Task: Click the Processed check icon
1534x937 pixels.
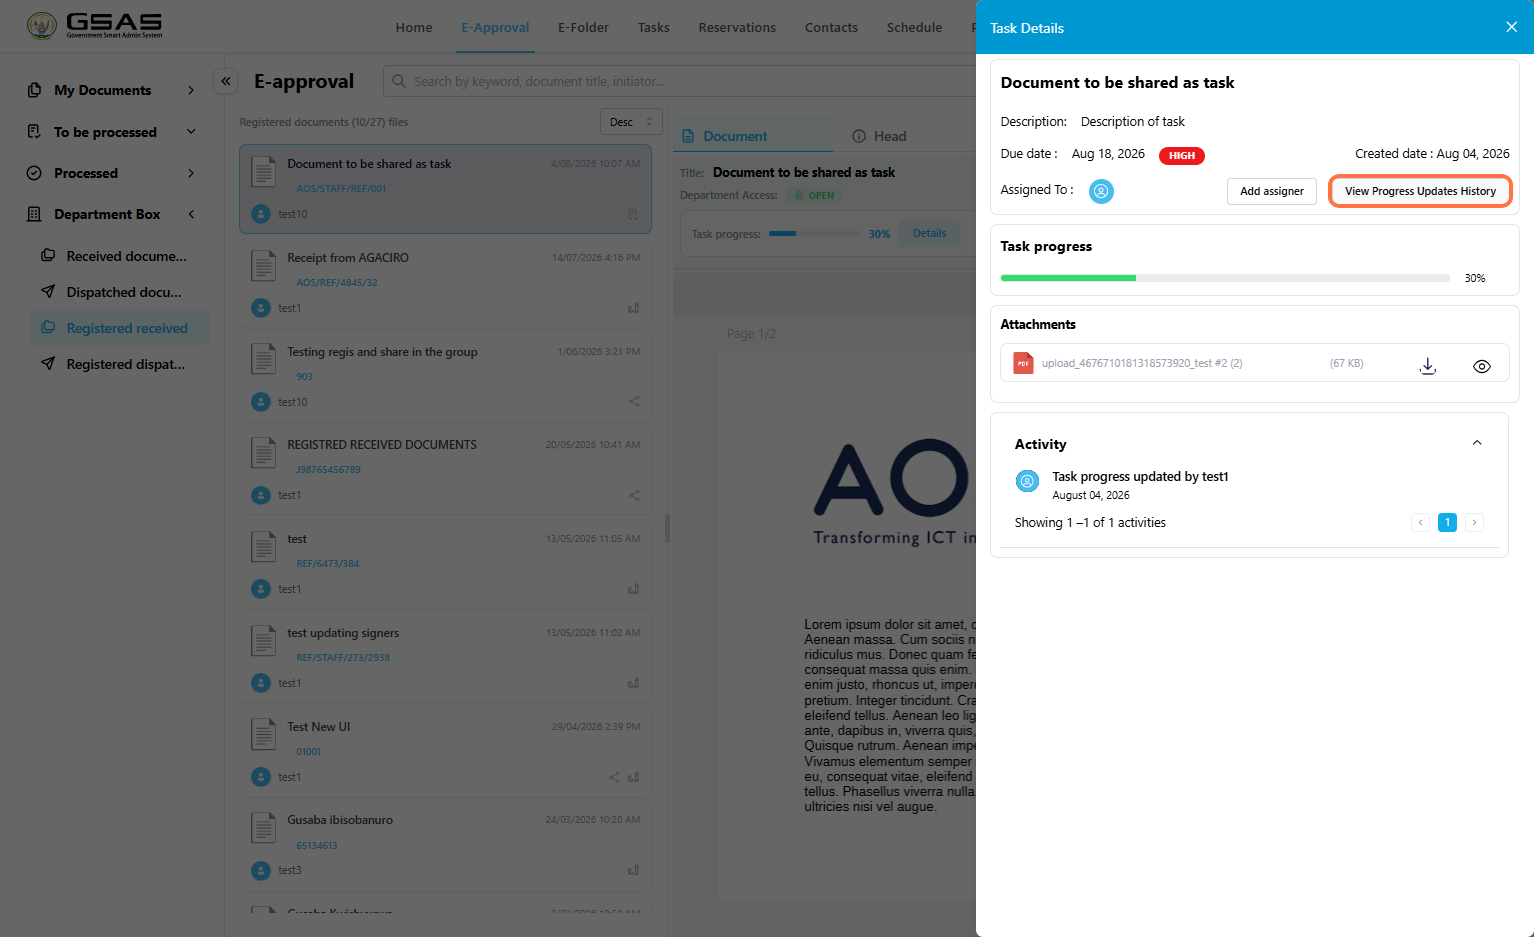Action: (34, 173)
